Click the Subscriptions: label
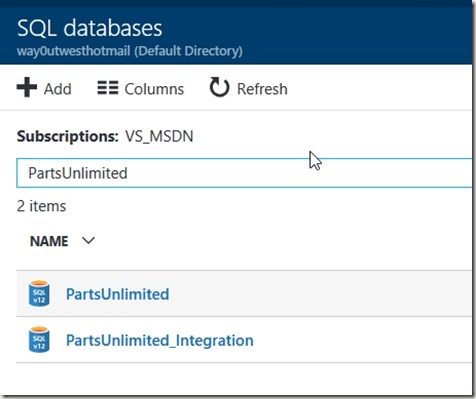 (x=68, y=136)
